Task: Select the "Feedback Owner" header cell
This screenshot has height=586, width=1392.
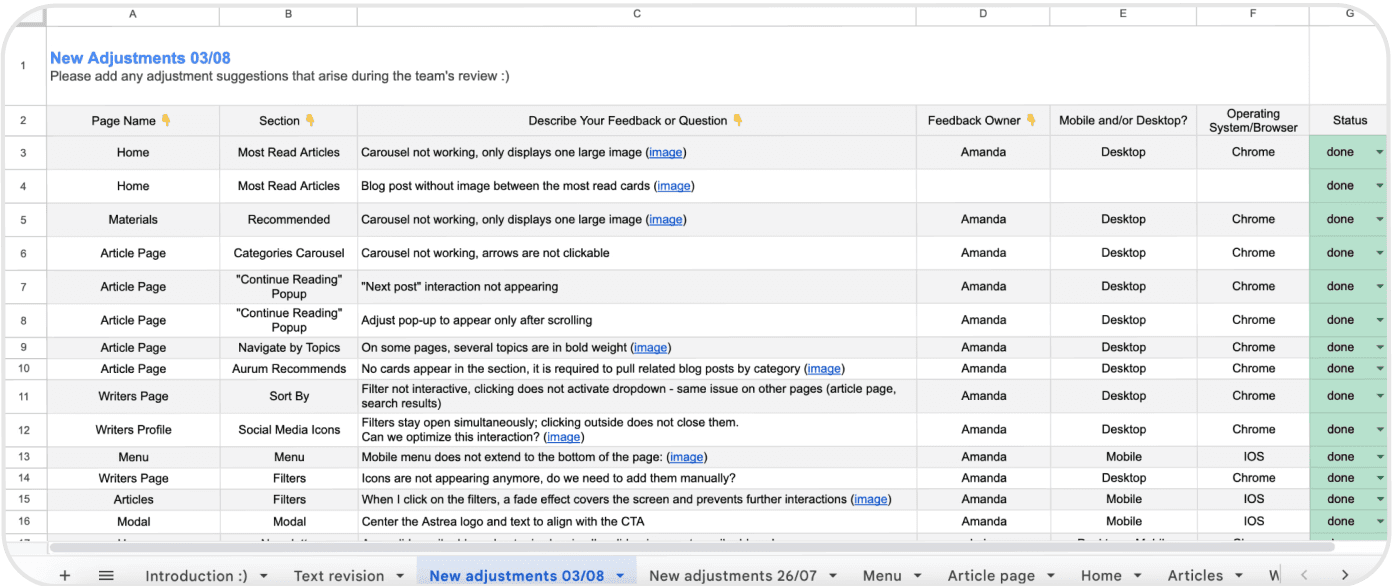Action: [x=983, y=121]
